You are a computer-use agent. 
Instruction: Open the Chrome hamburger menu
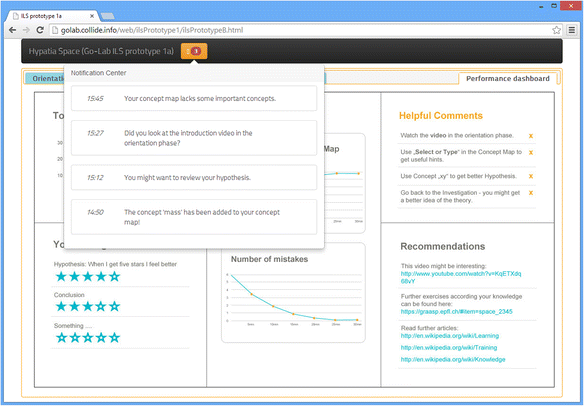click(x=572, y=30)
